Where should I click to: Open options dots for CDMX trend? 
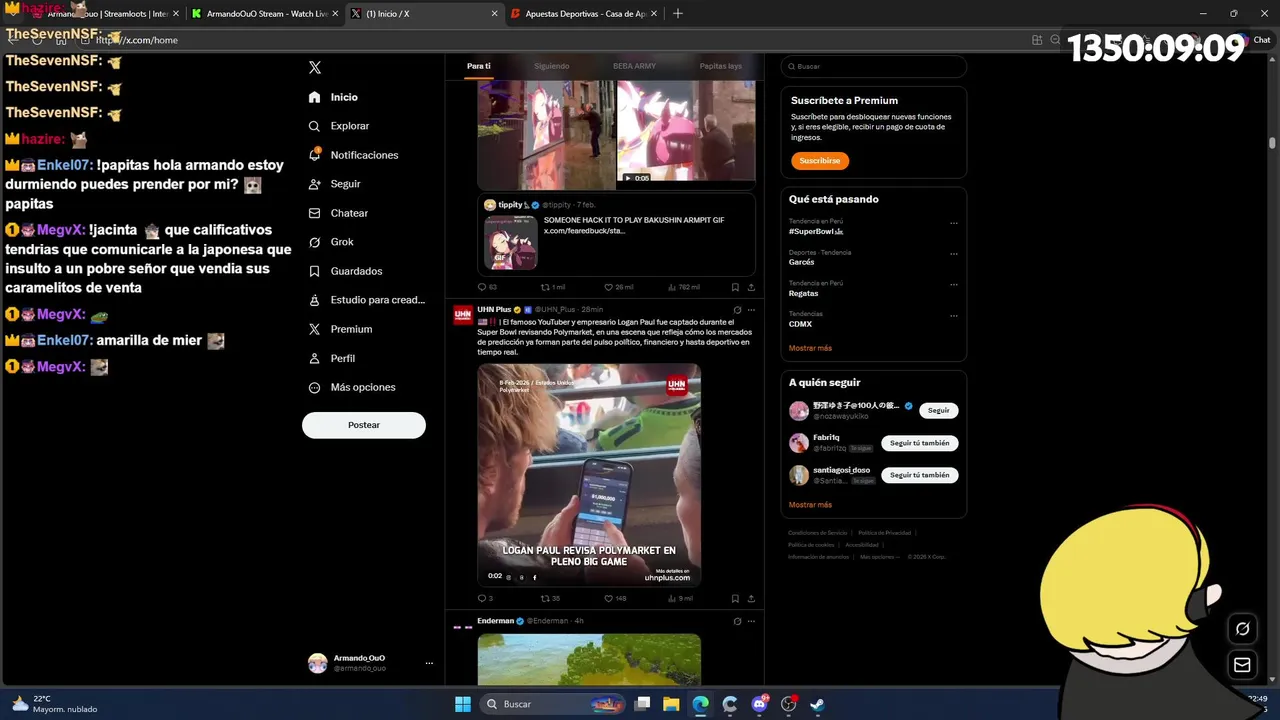(x=954, y=316)
